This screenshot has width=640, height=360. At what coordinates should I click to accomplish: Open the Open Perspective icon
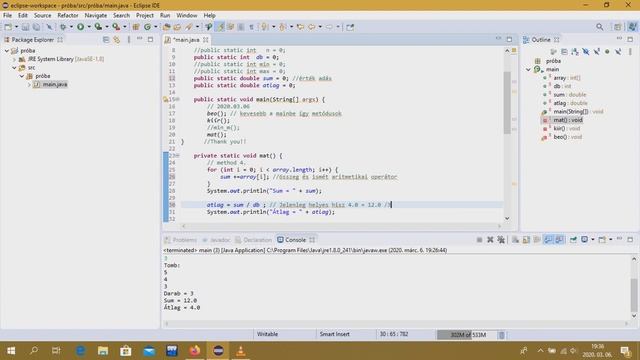point(617,27)
